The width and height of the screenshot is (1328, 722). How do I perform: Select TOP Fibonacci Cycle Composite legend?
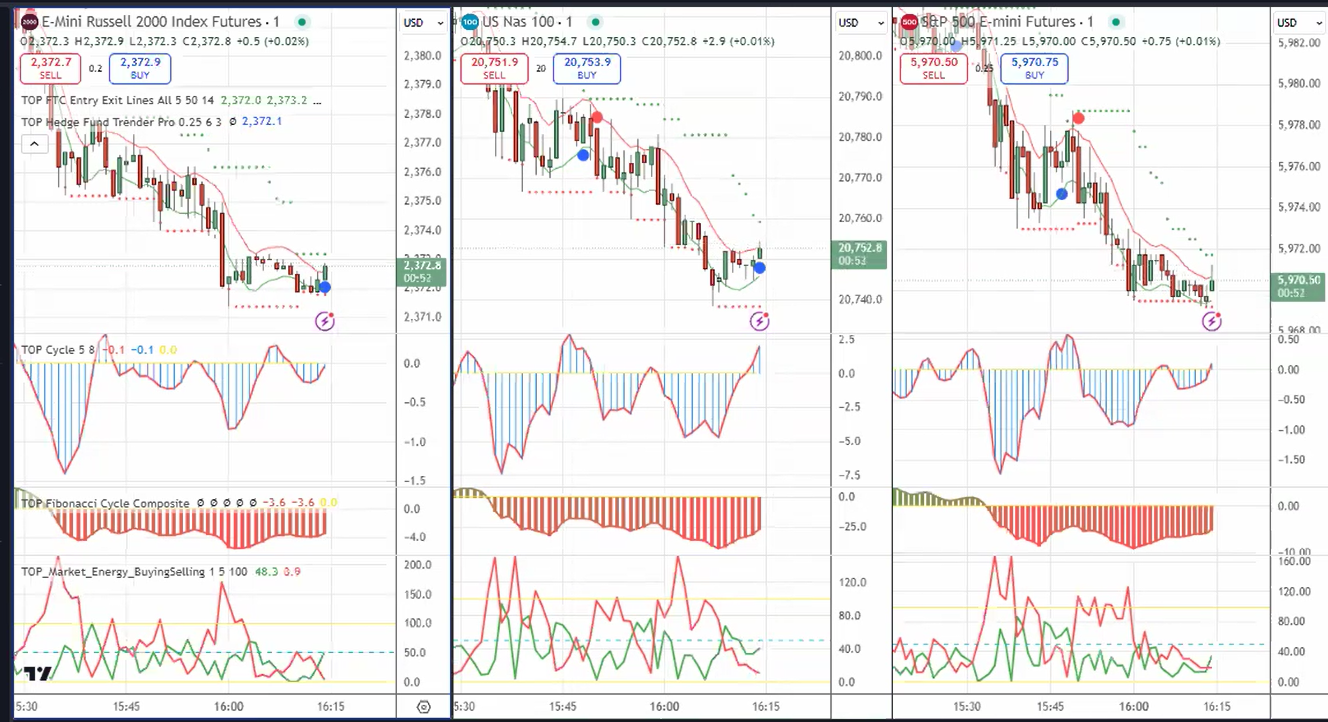point(105,503)
